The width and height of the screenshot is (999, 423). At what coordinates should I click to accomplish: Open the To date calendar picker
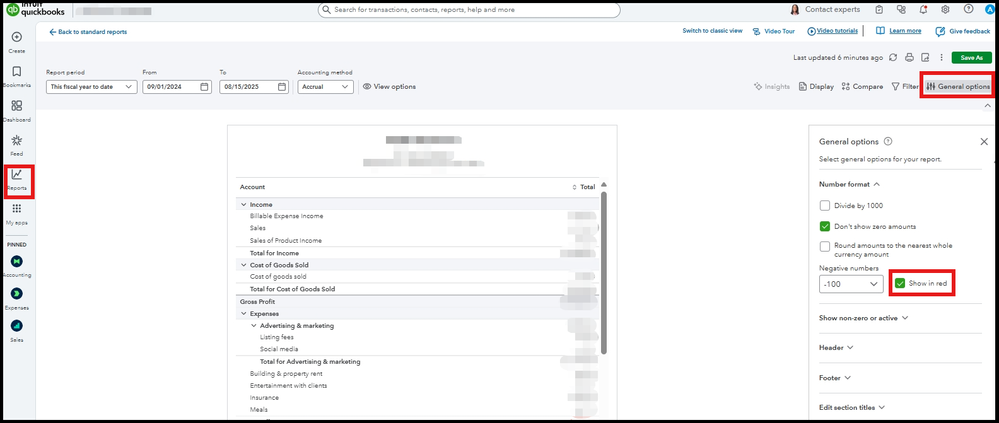coord(281,87)
